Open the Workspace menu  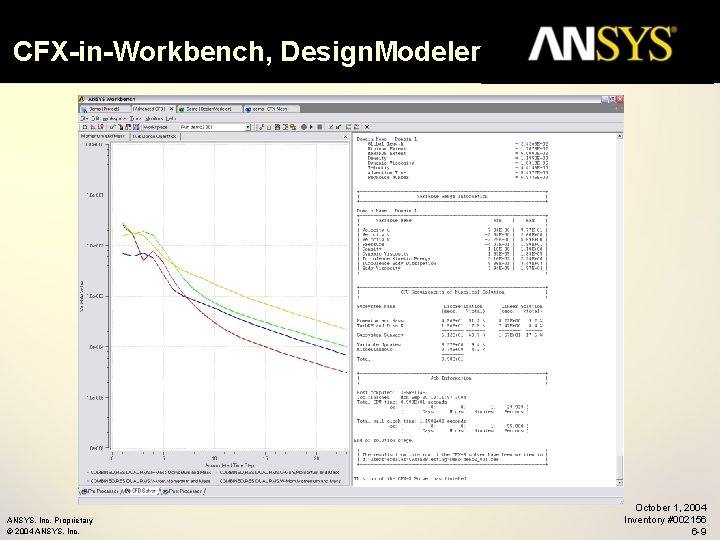[x=114, y=118]
